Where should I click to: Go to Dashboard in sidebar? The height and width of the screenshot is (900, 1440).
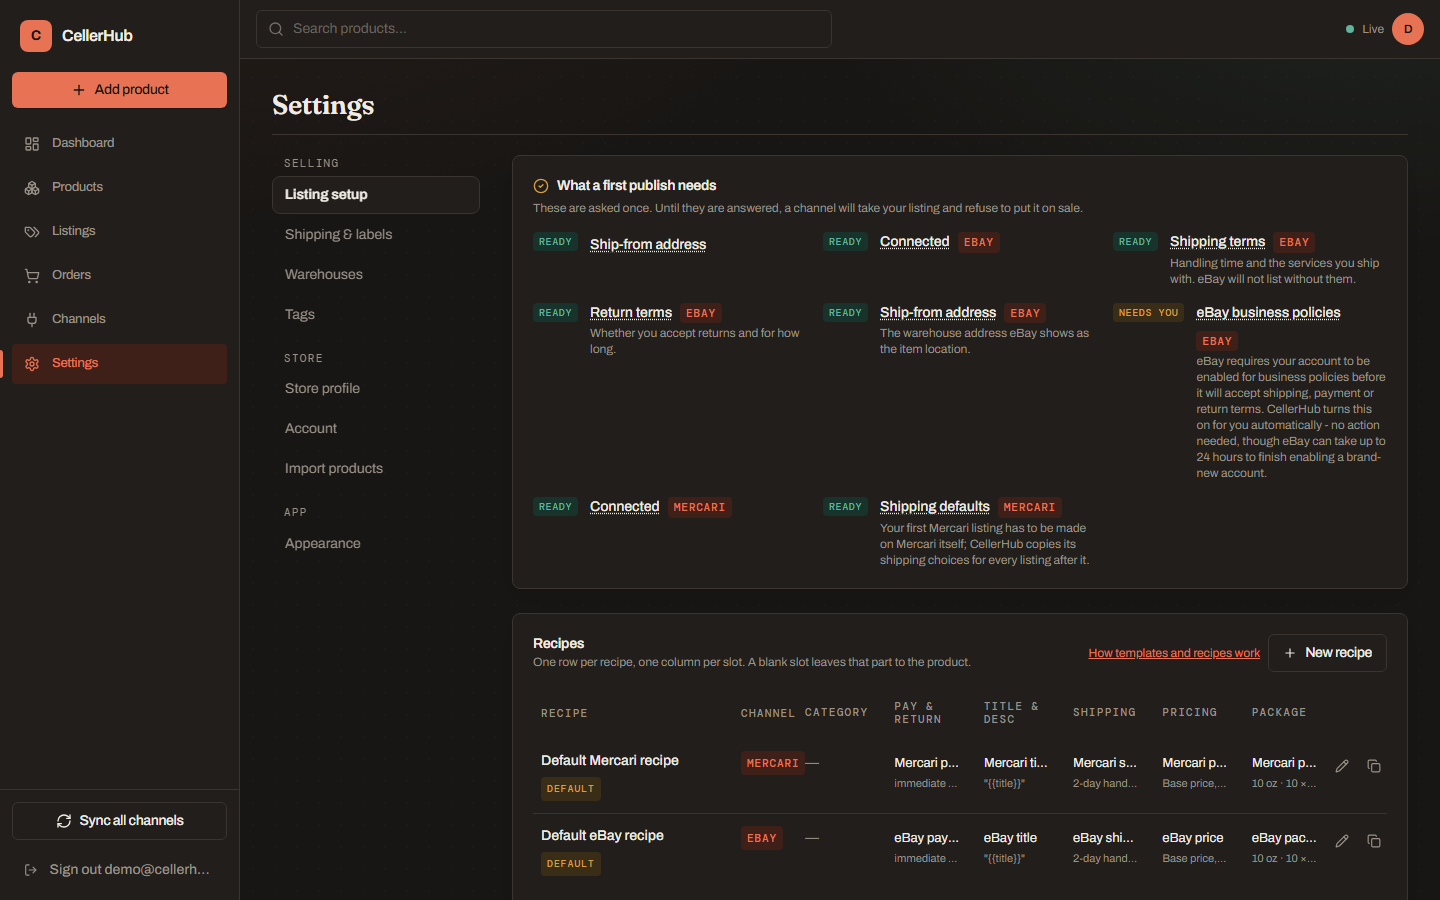coord(119,144)
